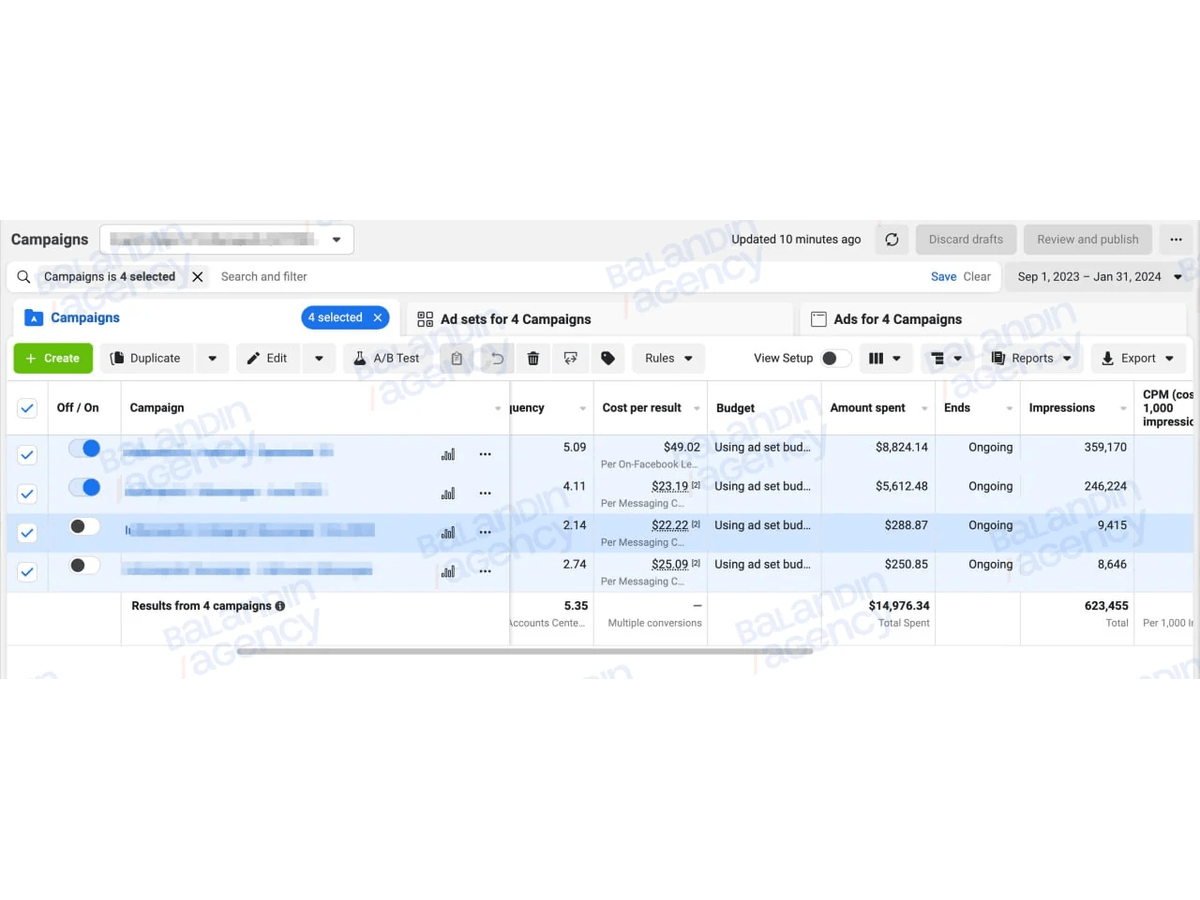This screenshot has height=900, width=1200.
Task: Open chart view for the $288.87 campaign
Action: [x=448, y=533]
